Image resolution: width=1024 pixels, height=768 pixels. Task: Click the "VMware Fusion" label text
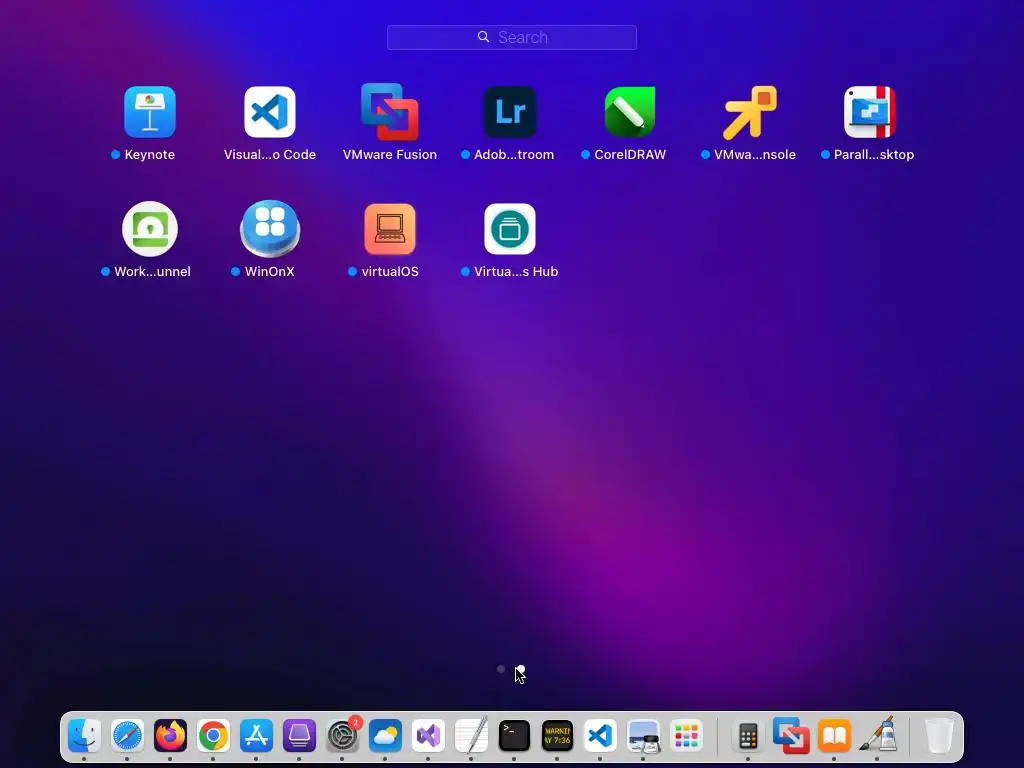coord(390,155)
